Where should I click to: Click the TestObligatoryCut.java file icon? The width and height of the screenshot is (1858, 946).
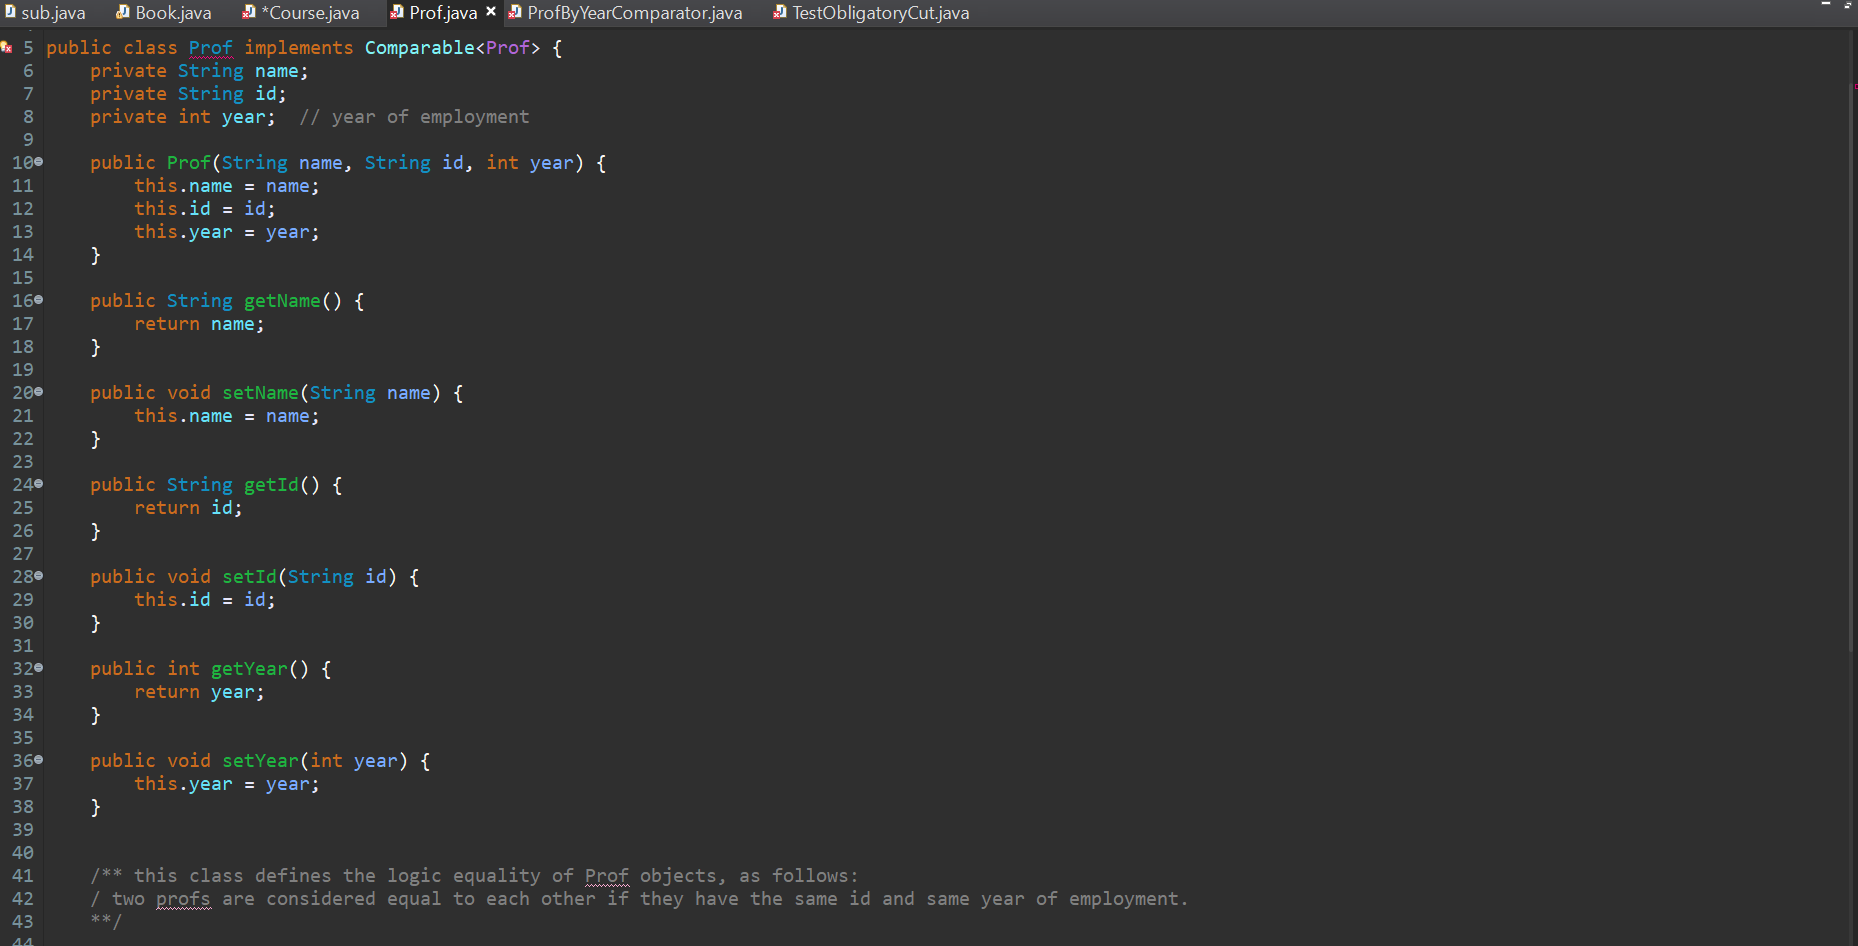coord(780,12)
